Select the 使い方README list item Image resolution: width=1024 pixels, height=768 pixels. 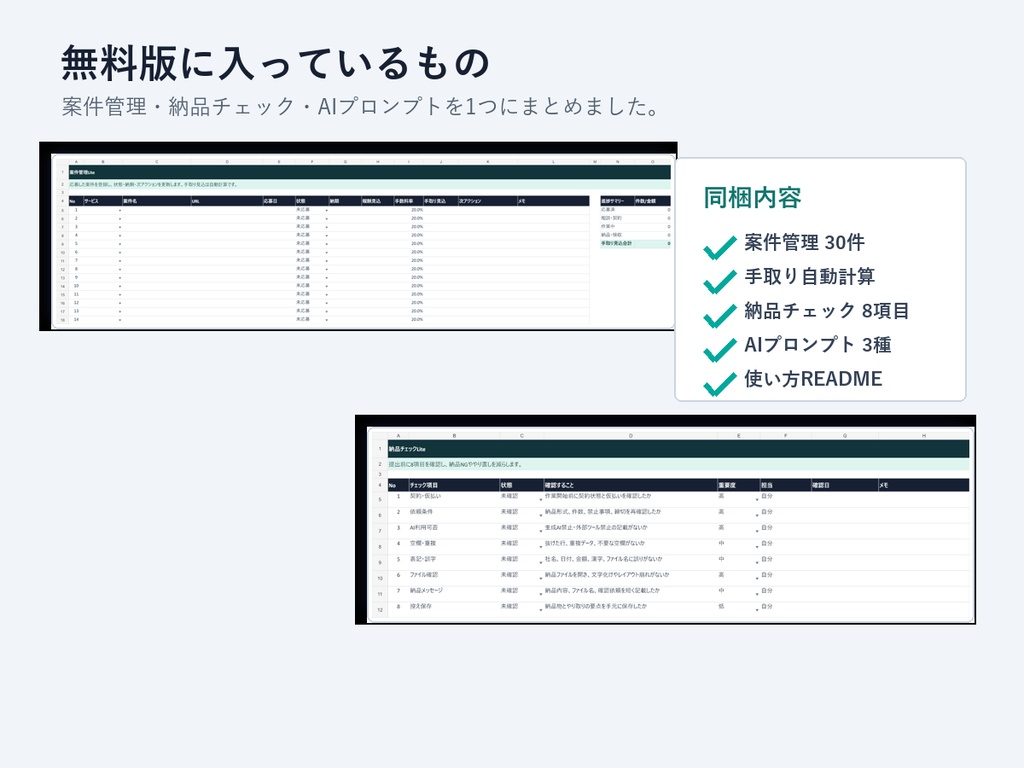pyautogui.click(x=813, y=379)
